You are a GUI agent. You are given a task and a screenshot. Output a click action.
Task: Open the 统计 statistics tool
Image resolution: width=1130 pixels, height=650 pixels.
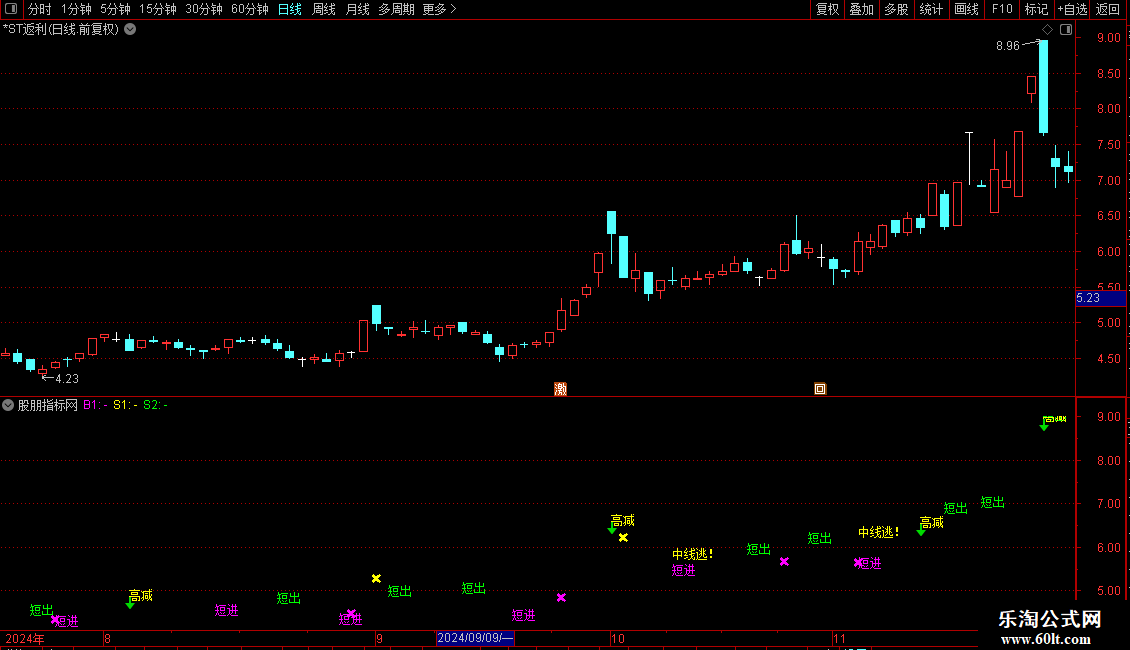pyautogui.click(x=931, y=9)
